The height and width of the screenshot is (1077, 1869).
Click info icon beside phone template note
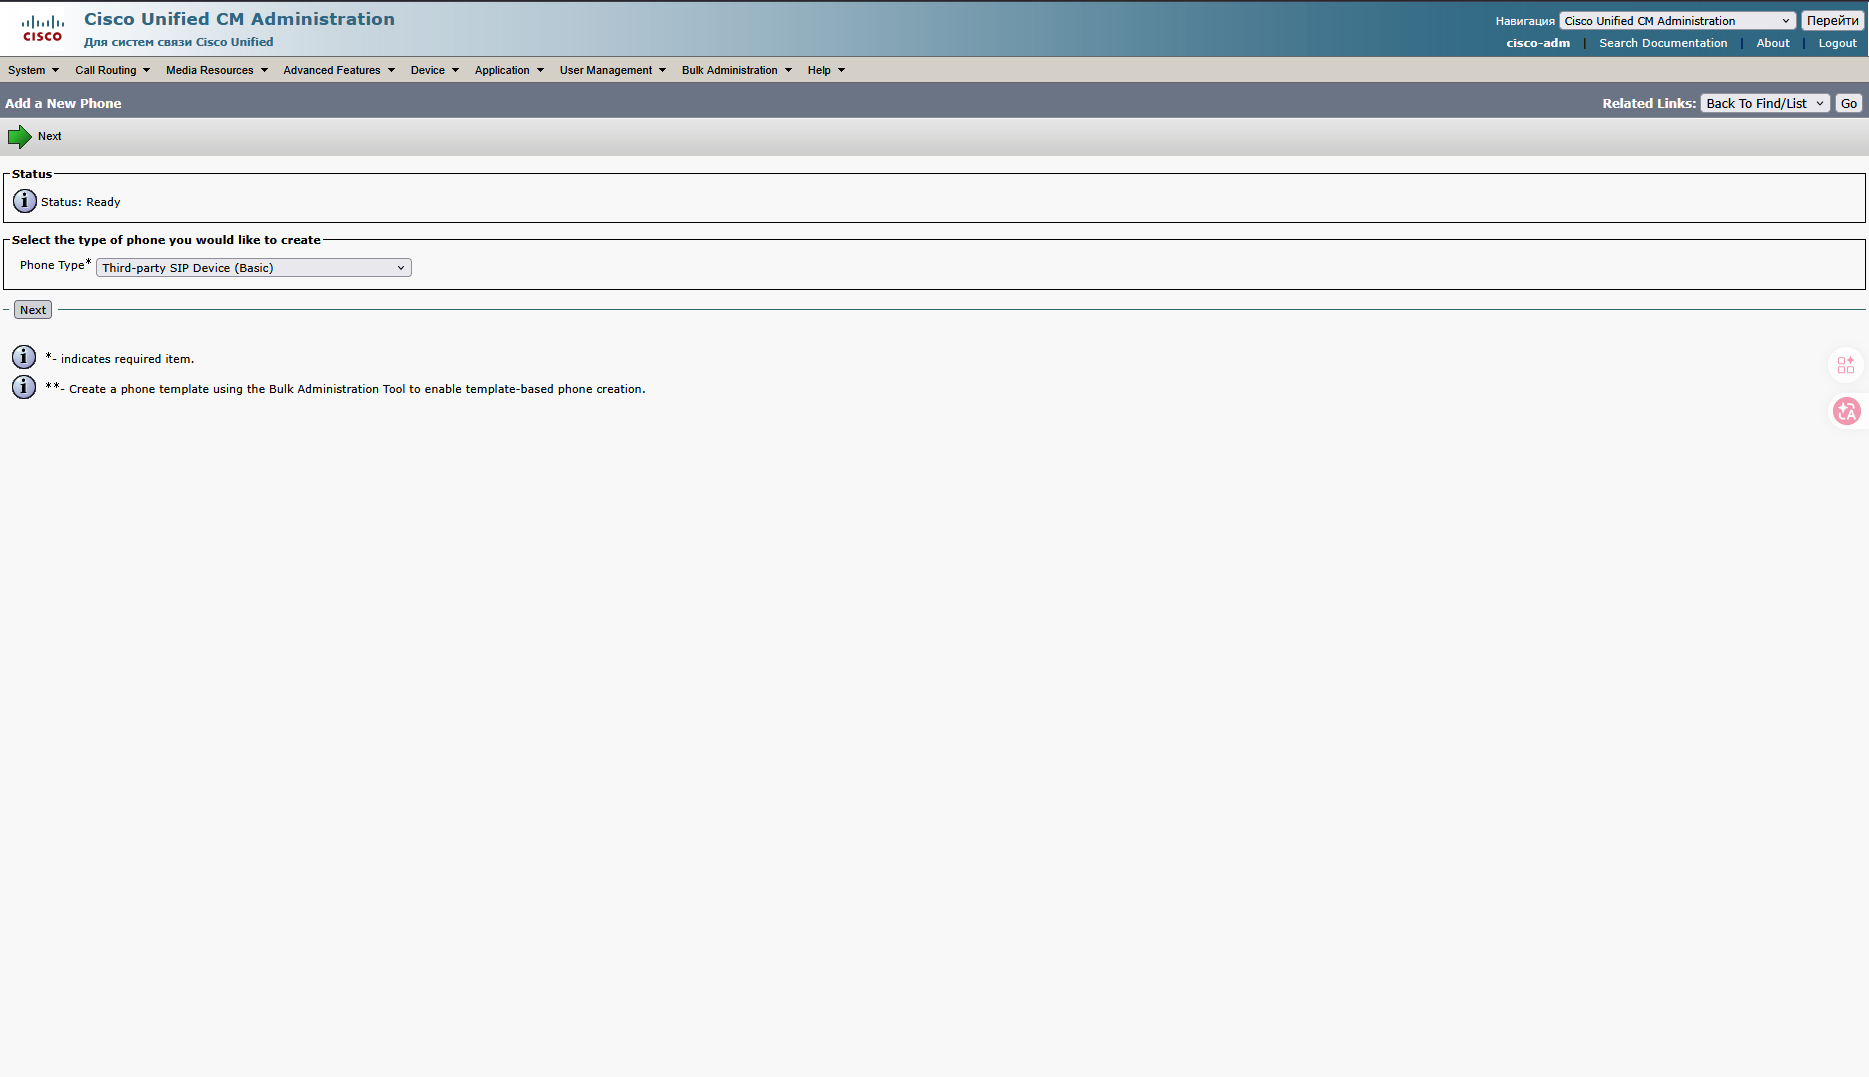(24, 387)
